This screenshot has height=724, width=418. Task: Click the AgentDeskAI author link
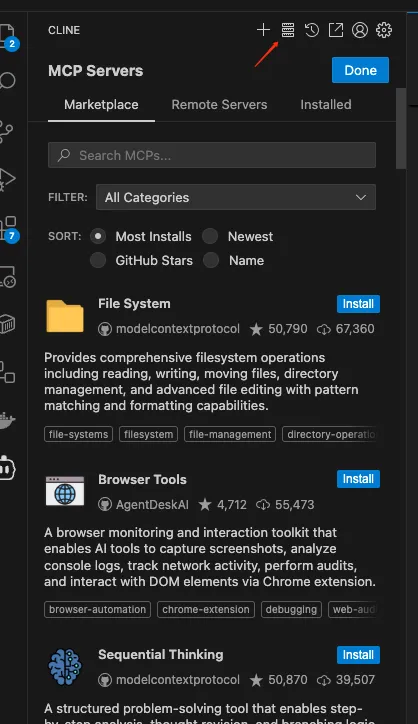(152, 505)
